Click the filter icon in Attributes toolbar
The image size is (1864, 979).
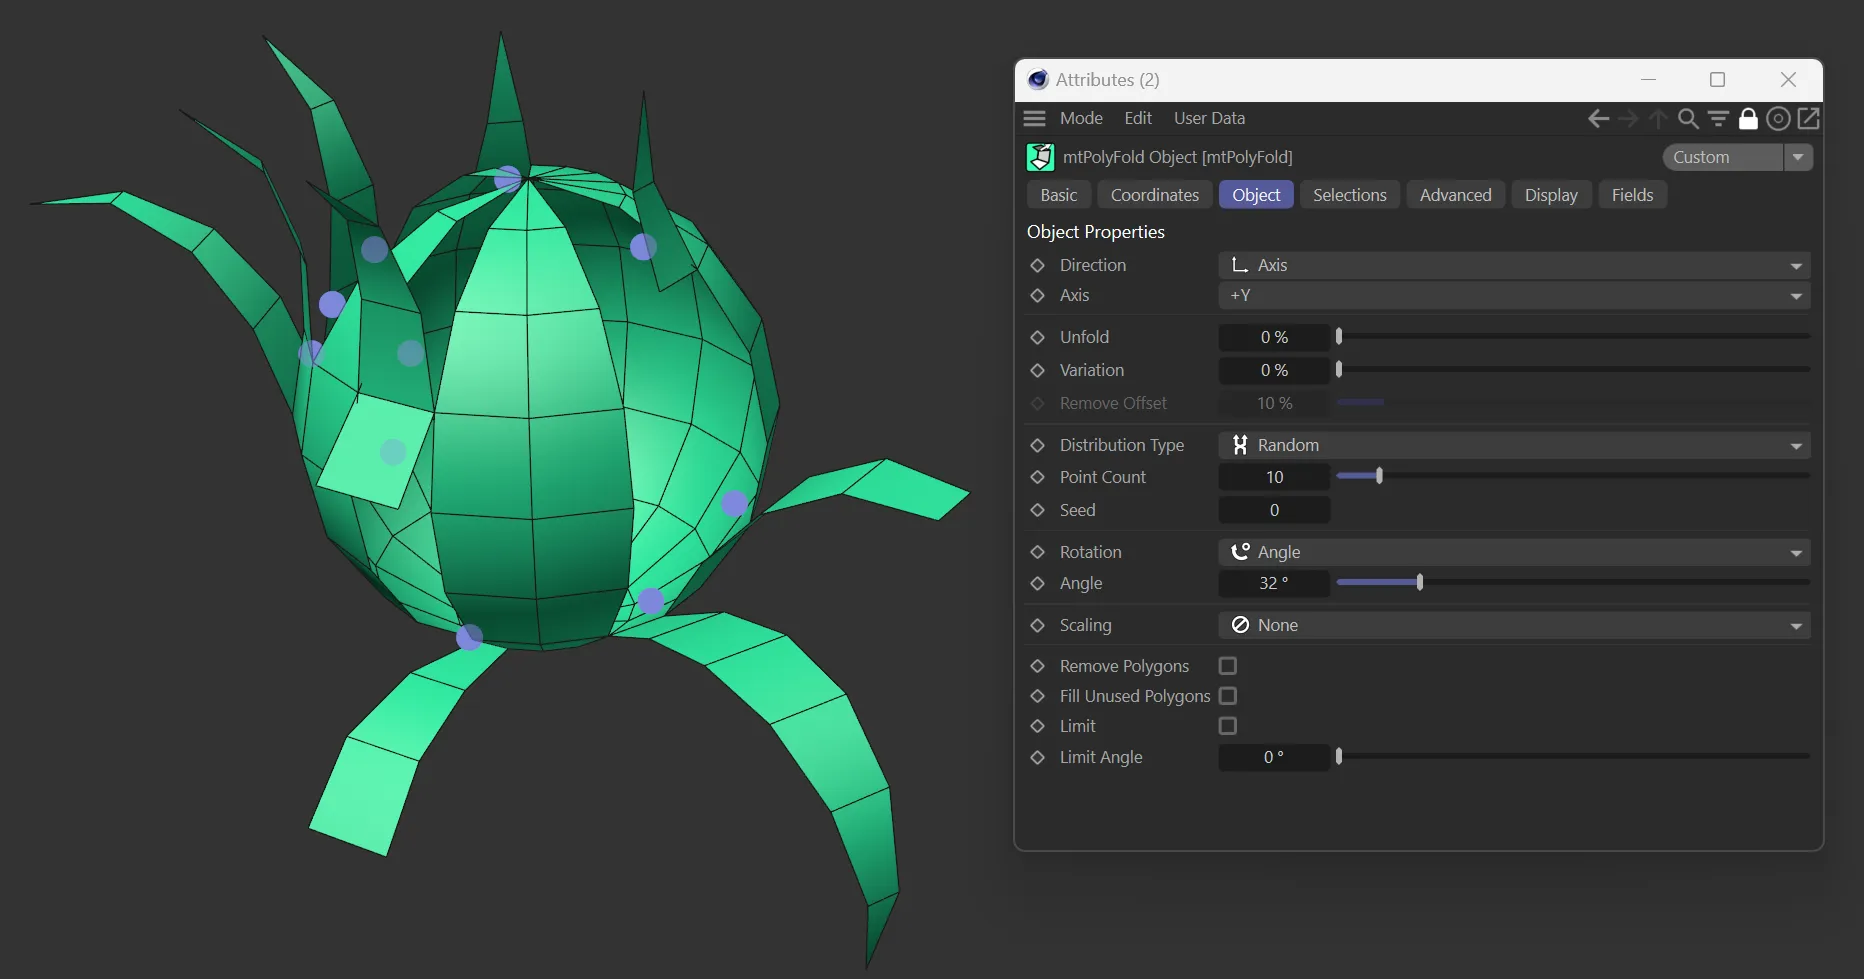(1718, 119)
